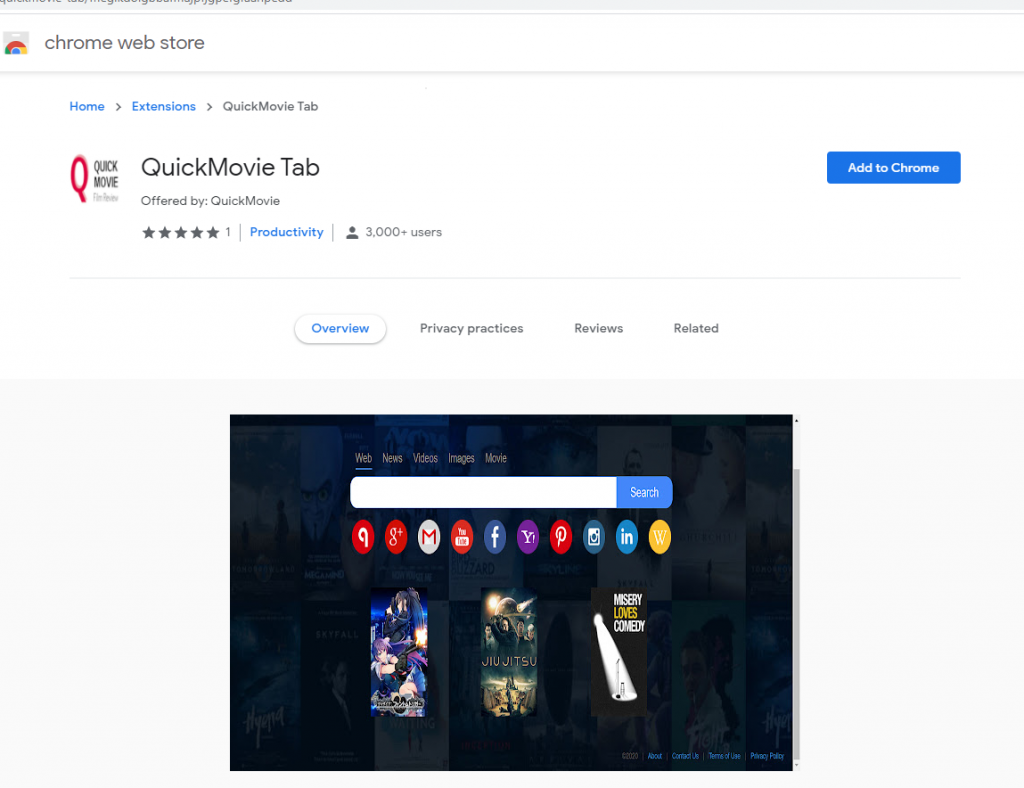Screen dimensions: 1024x788
Task: Click the Gmail M icon in the screenshot
Action: (429, 537)
